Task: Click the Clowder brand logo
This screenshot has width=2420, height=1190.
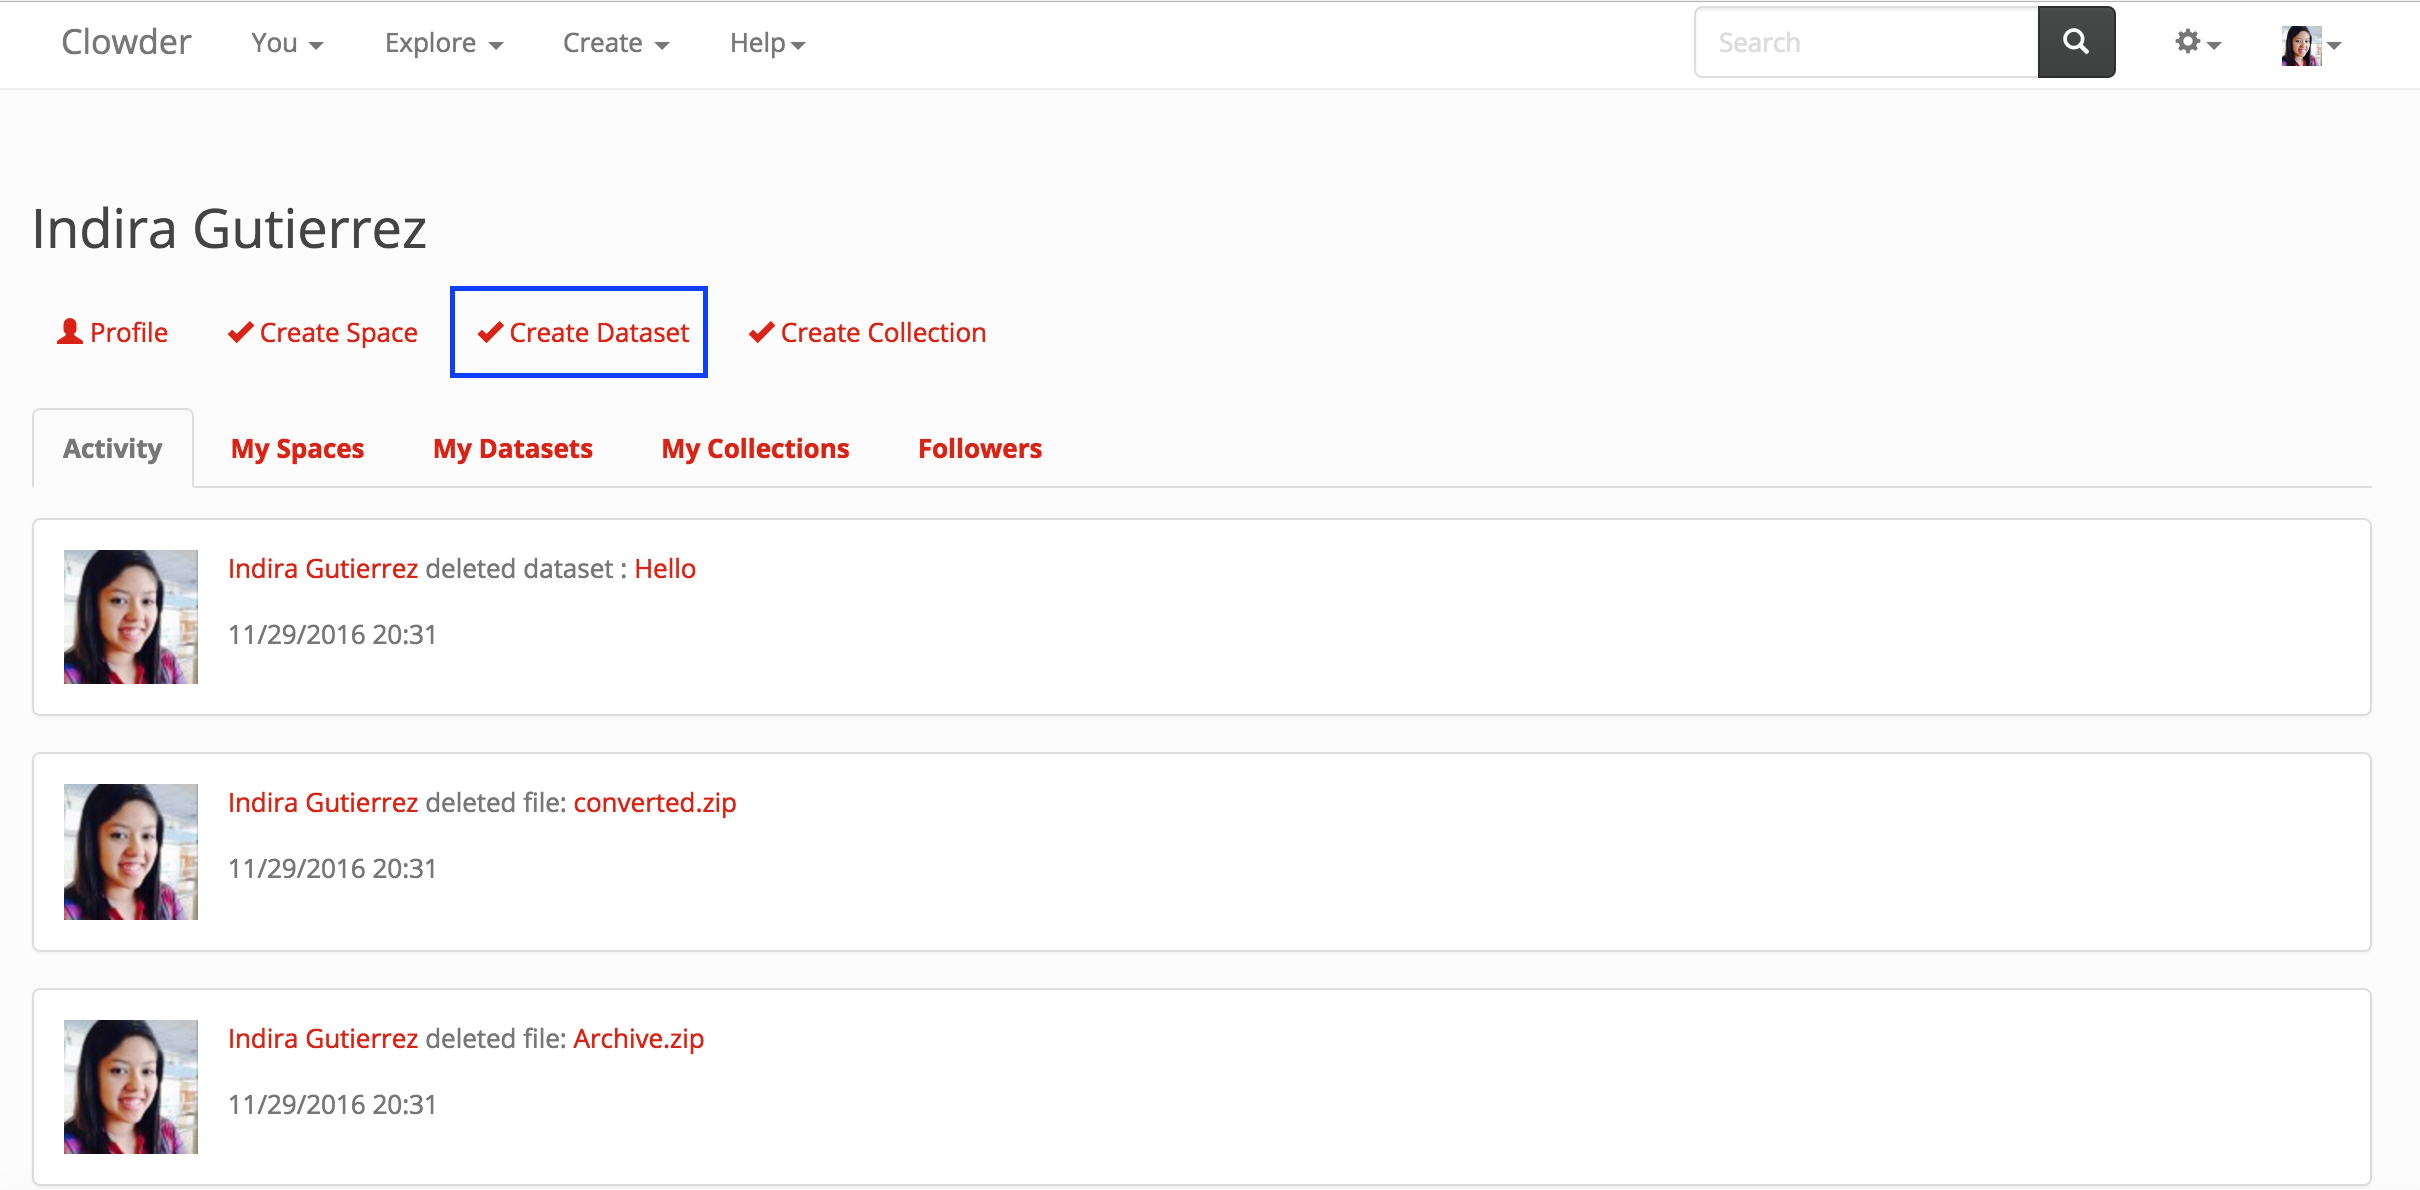Action: point(126,43)
